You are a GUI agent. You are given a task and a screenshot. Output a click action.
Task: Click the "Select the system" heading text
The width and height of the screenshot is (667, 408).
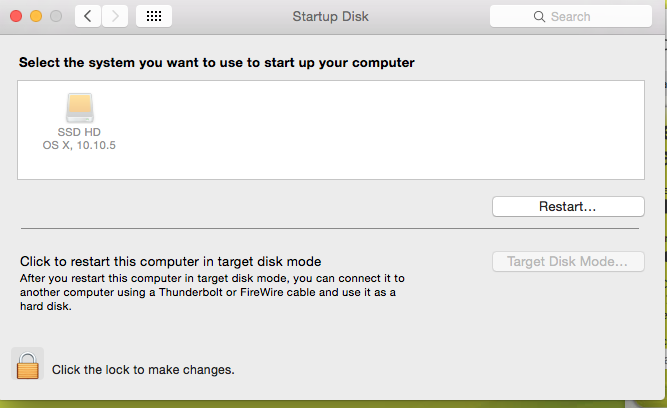pos(217,63)
